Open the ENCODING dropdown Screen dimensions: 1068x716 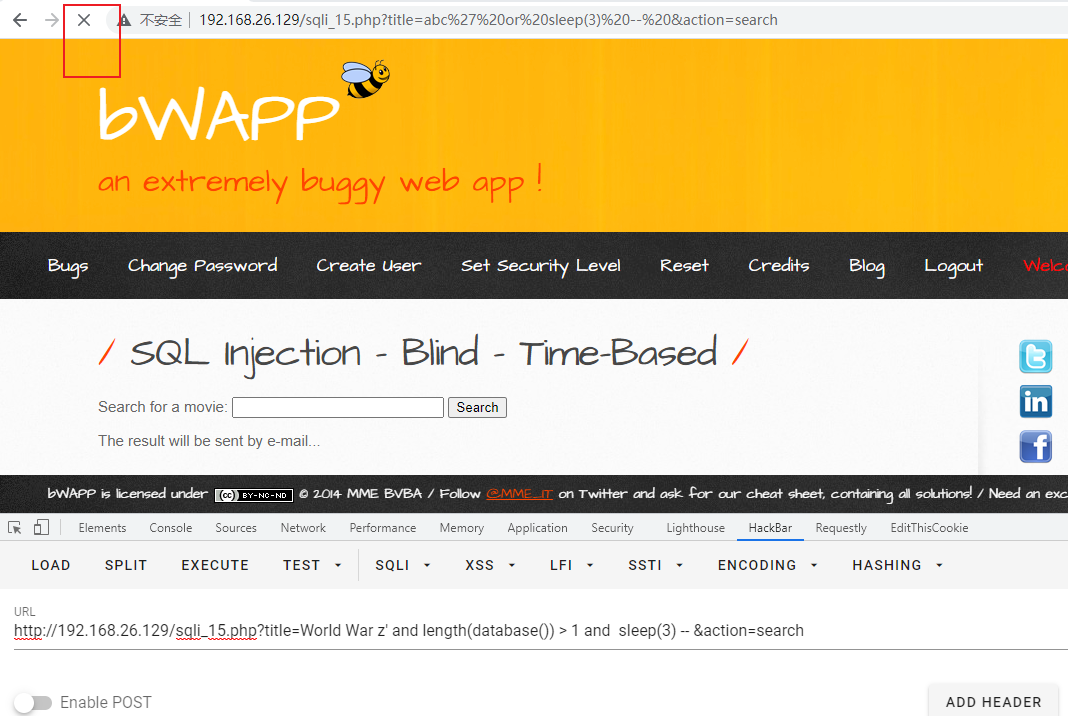767,565
